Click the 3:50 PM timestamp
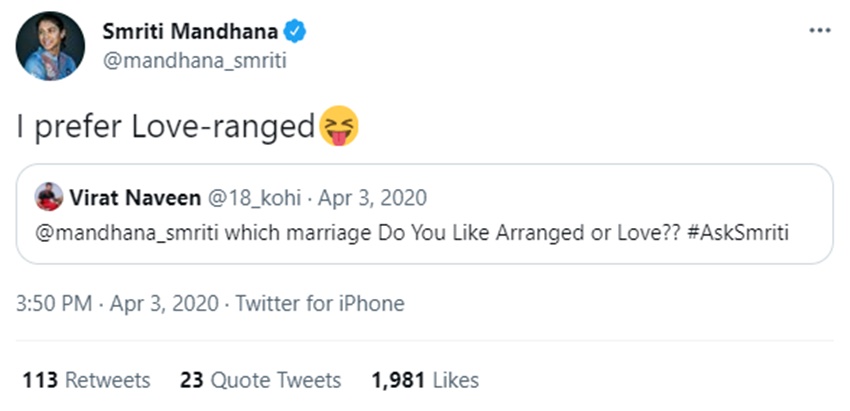The width and height of the screenshot is (850, 411). click(x=56, y=303)
